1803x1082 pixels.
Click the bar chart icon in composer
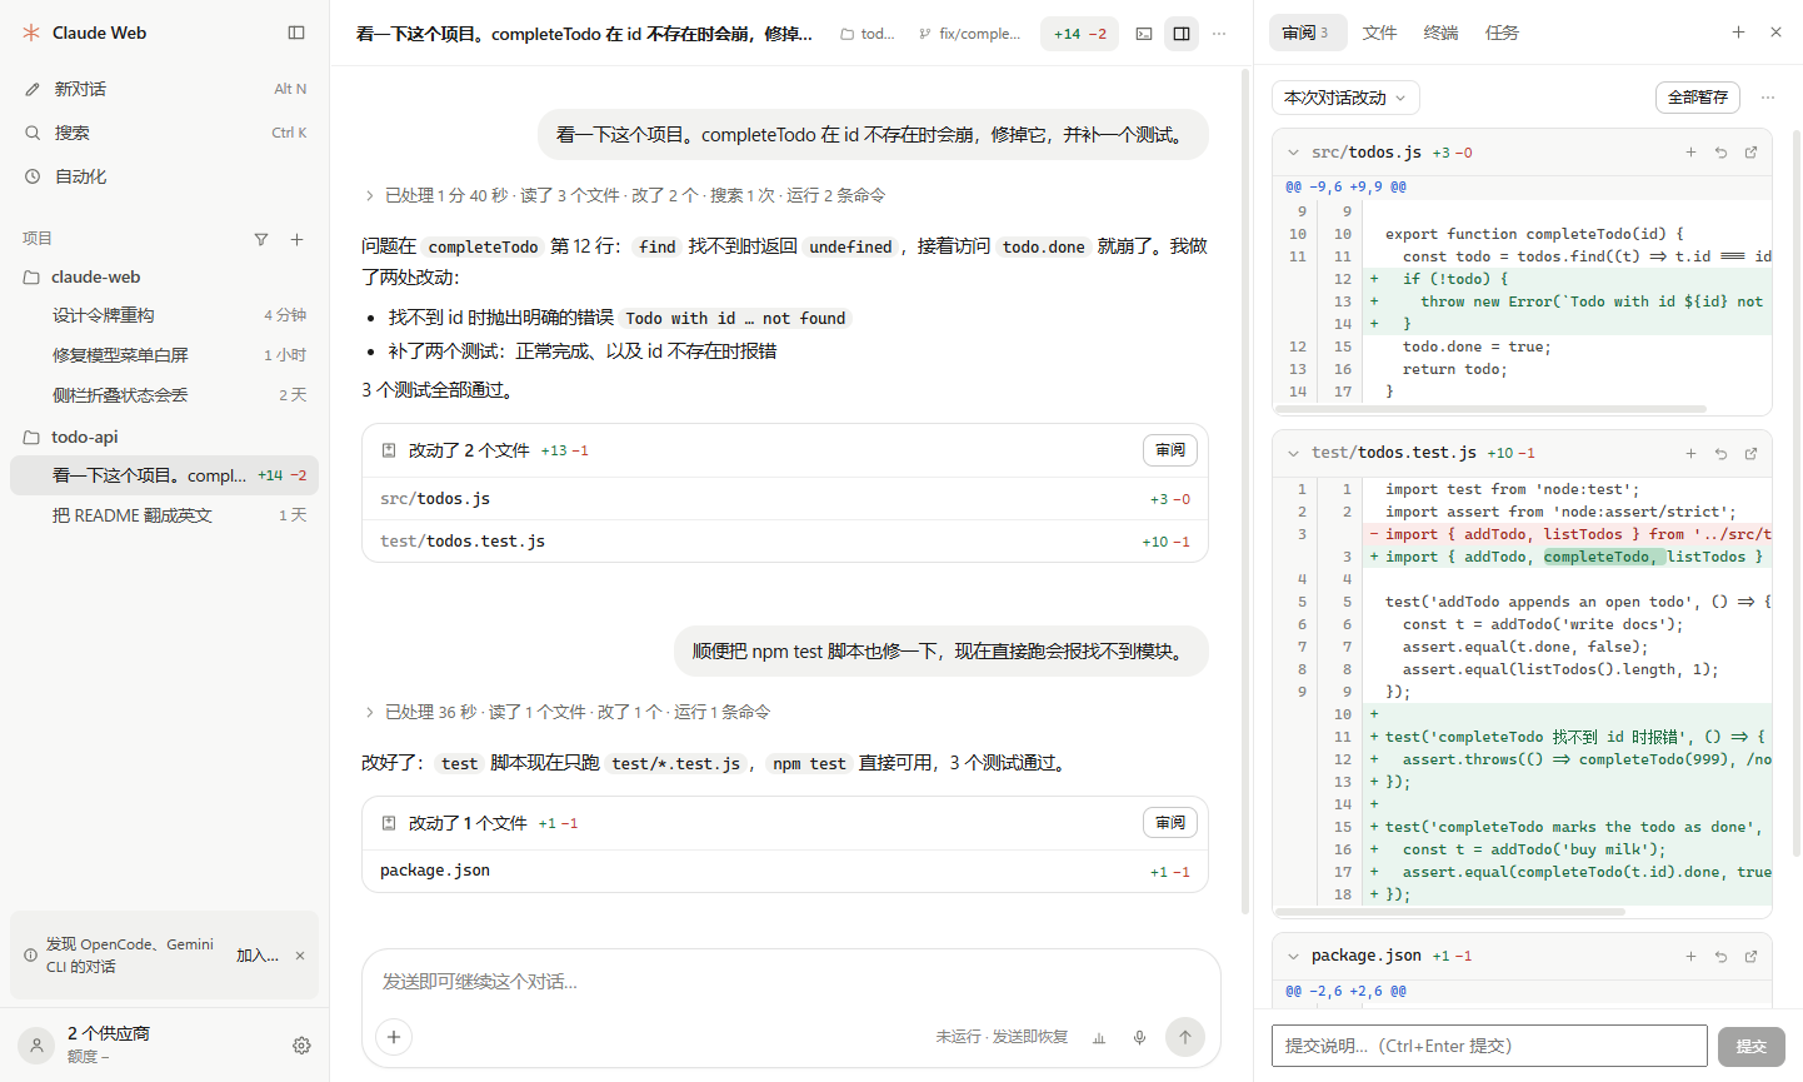pos(1099,1038)
